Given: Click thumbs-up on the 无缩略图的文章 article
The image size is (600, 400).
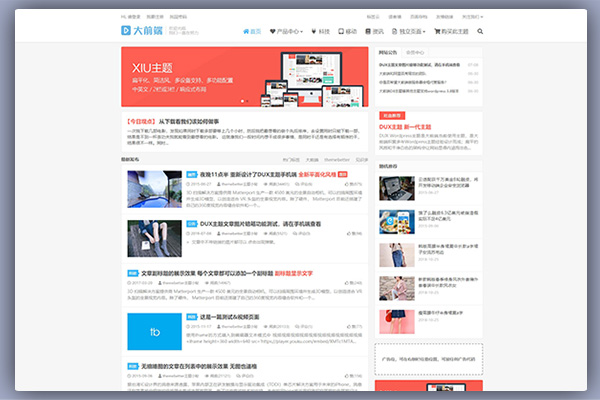Looking at the screenshot, I should [x=353, y=376].
